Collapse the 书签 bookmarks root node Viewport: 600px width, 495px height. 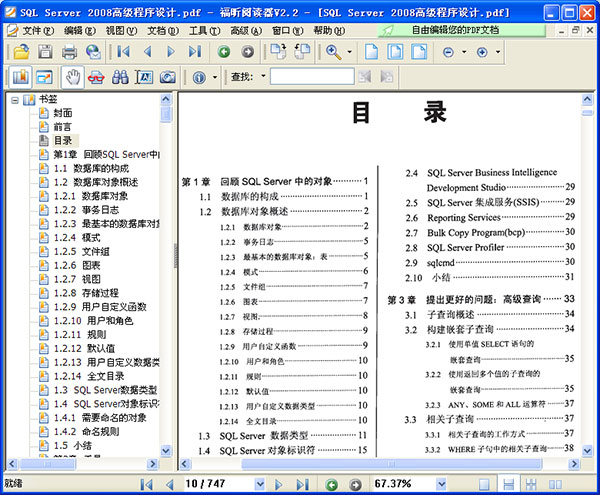[15, 99]
